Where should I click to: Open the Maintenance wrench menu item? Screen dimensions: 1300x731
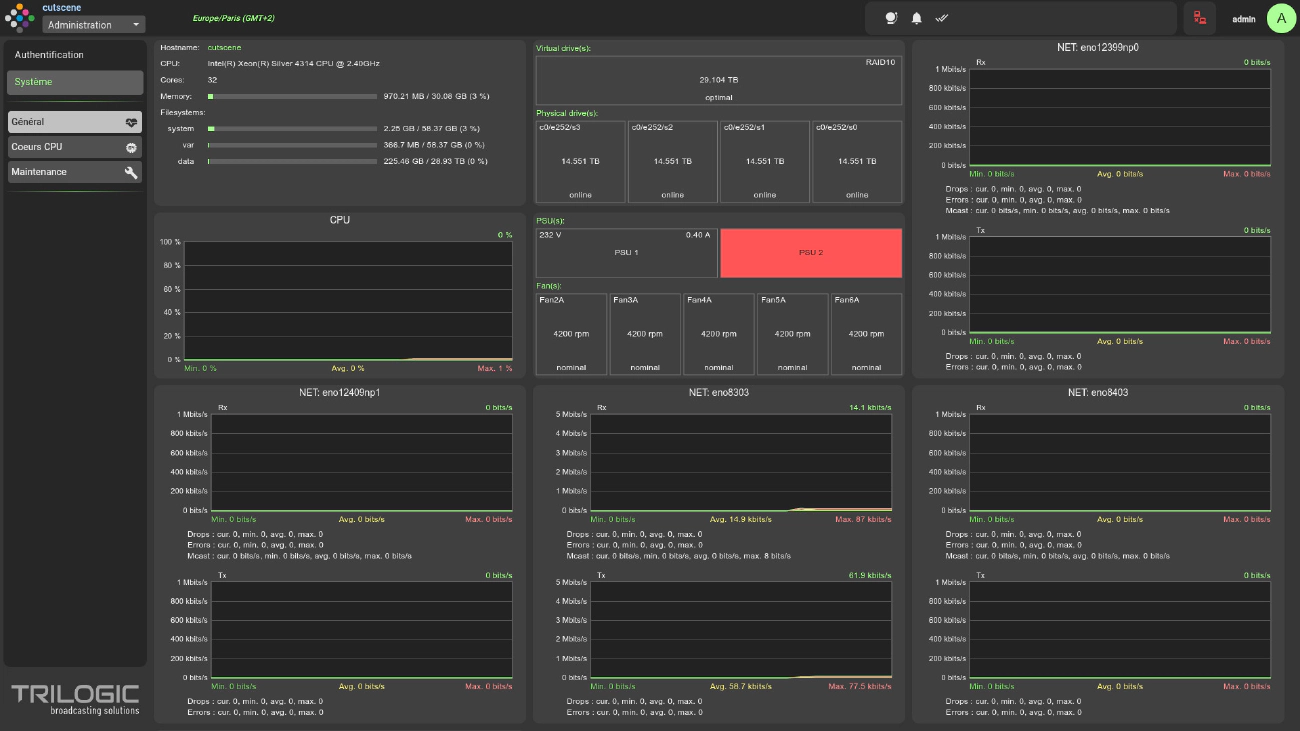75,172
